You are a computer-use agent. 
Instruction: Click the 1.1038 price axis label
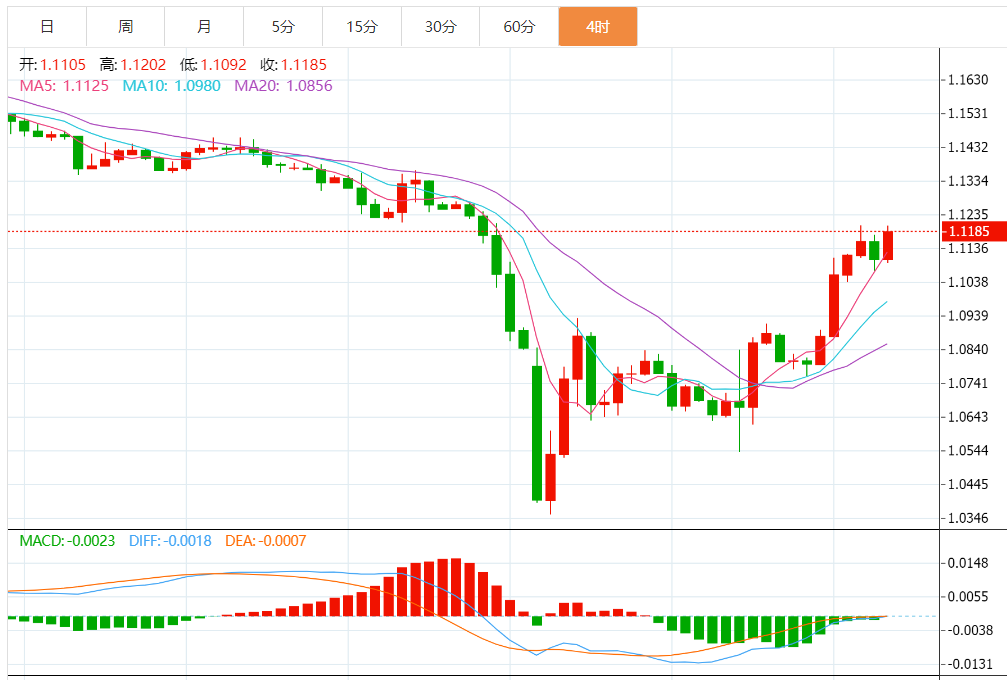(x=968, y=282)
